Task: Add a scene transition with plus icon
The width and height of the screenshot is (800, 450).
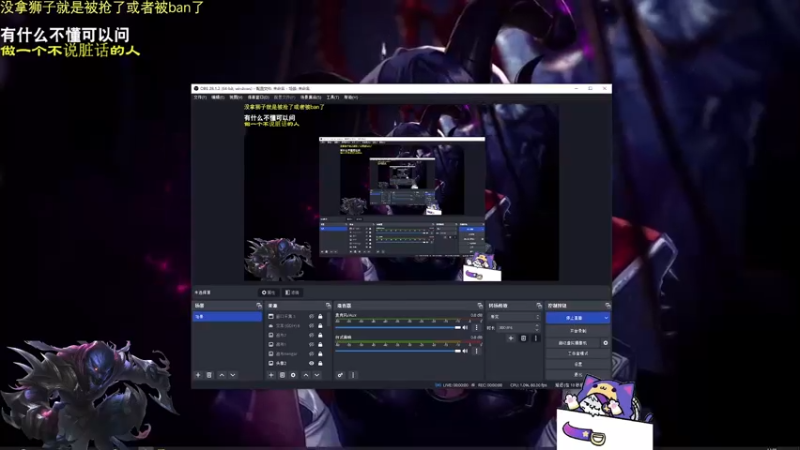Action: point(511,338)
